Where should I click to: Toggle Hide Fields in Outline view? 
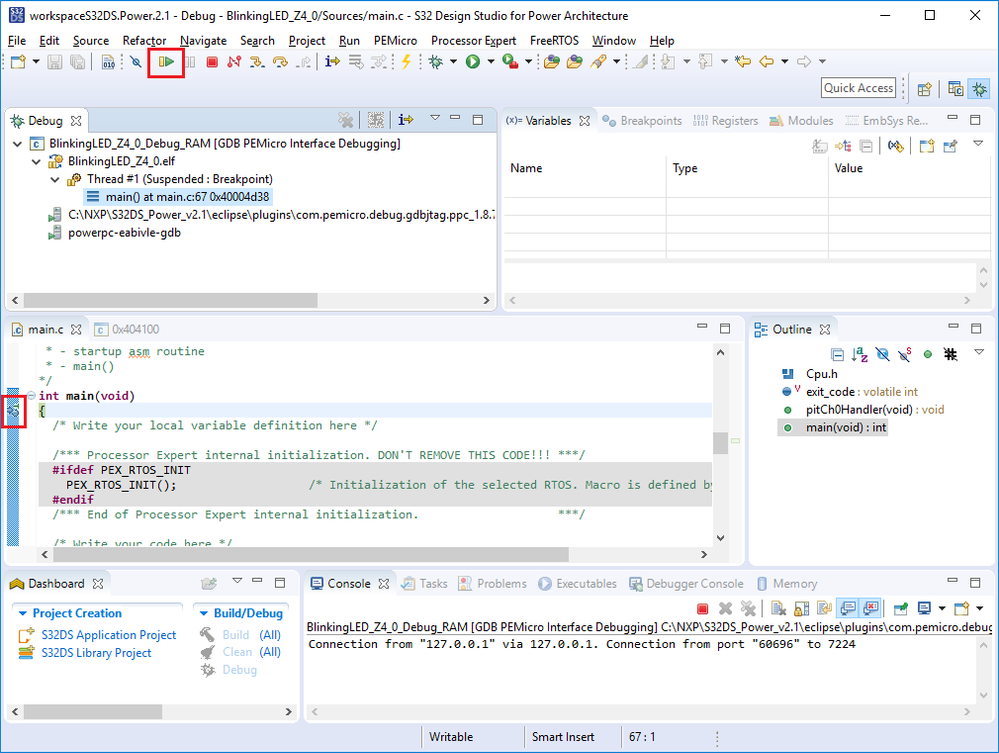point(882,354)
